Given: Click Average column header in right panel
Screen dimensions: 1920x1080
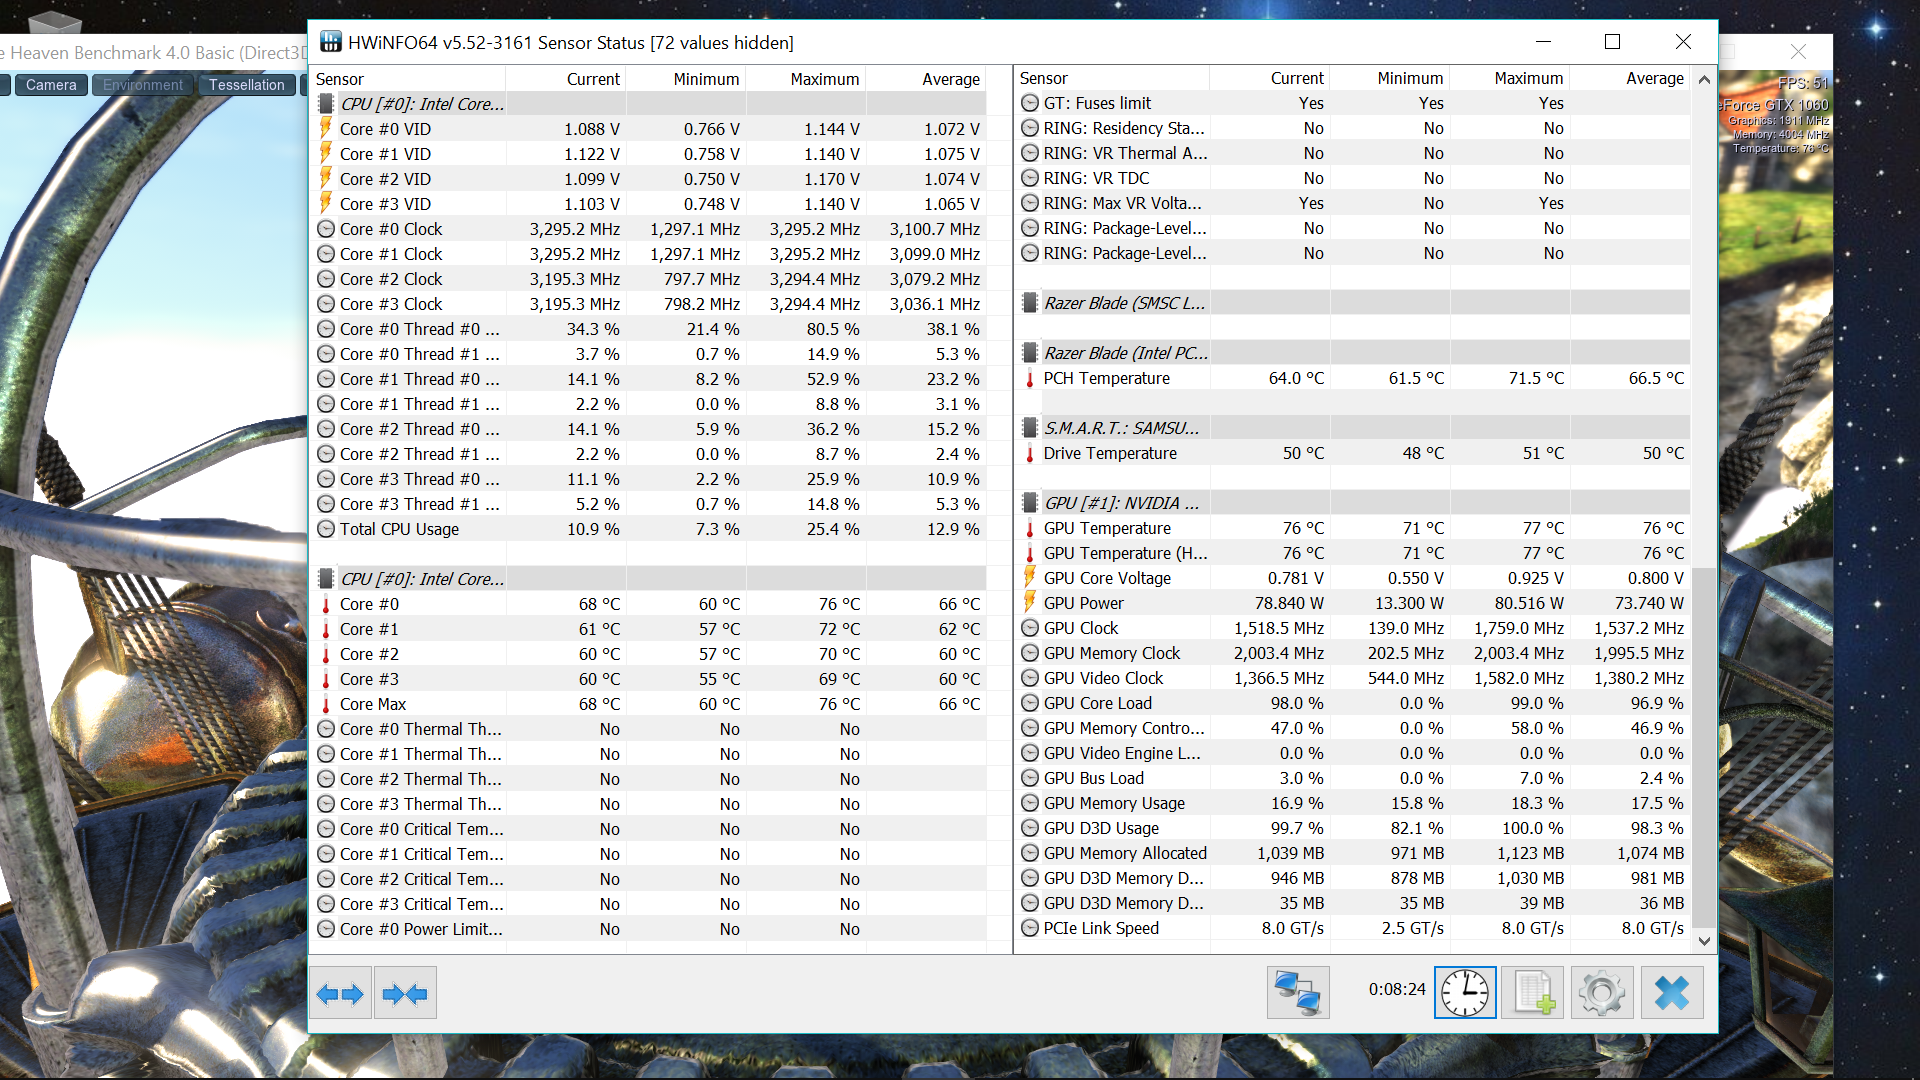Looking at the screenshot, I should coord(1630,78).
